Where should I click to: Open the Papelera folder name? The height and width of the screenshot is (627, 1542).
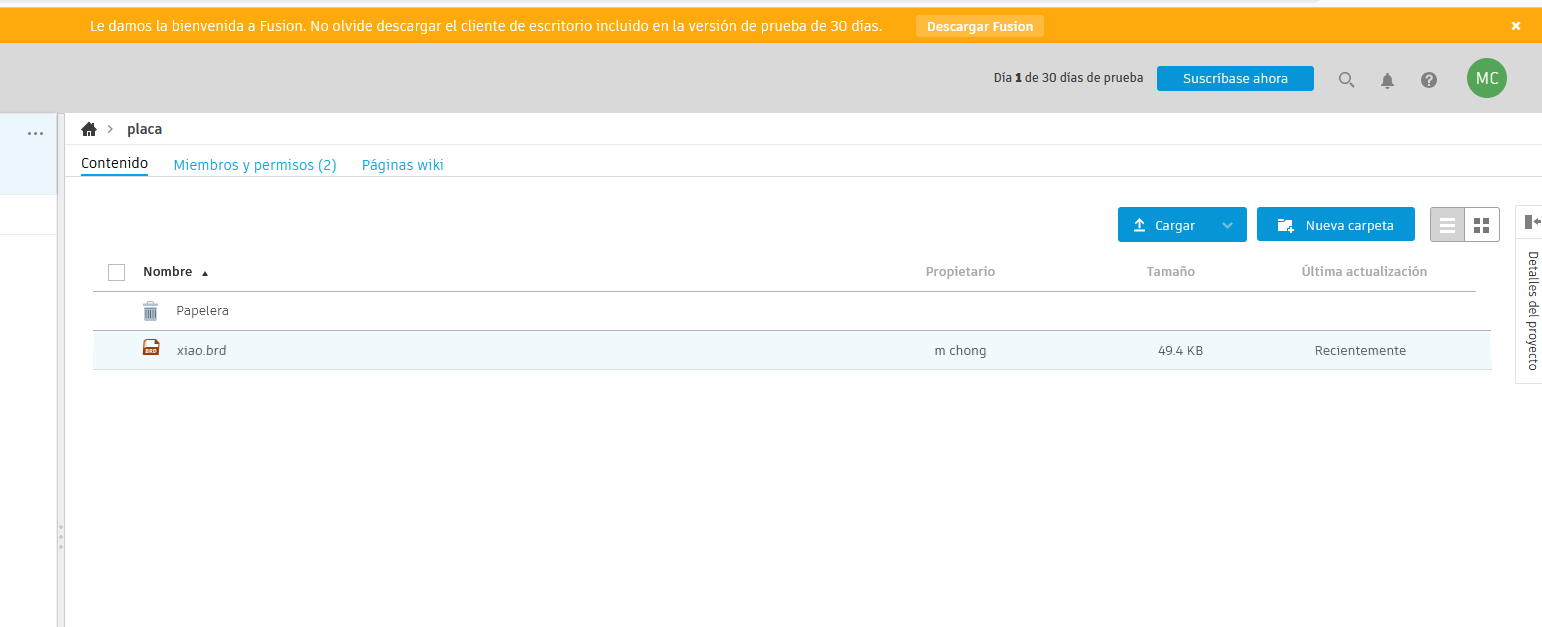202,311
